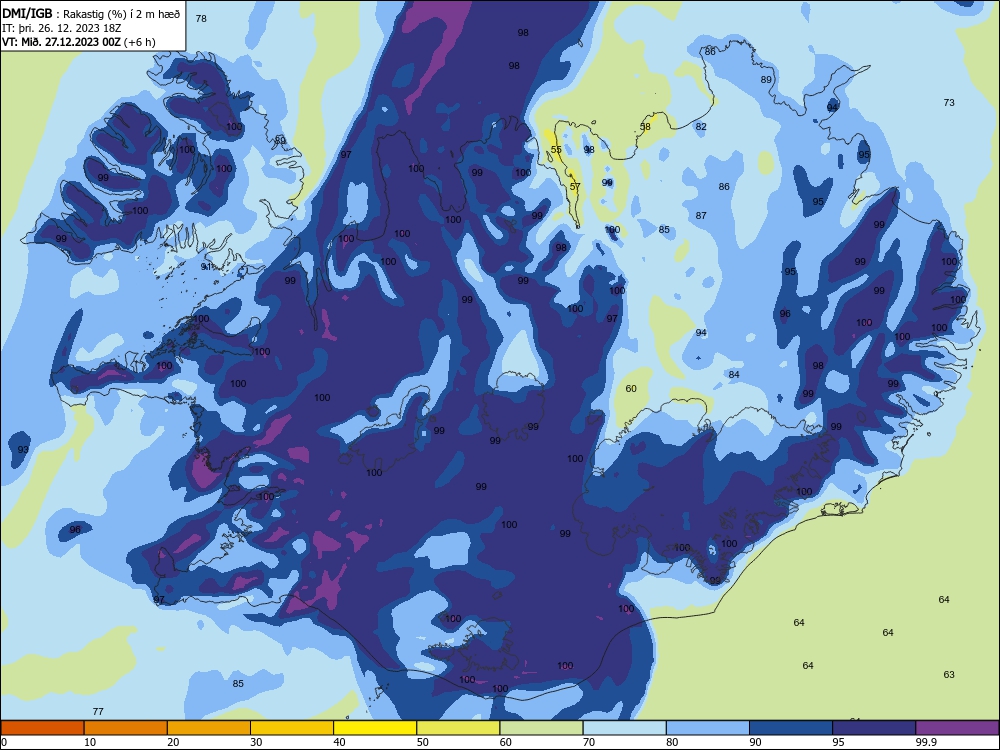
Task: Click the humidity value '84' on the map
Action: (734, 374)
